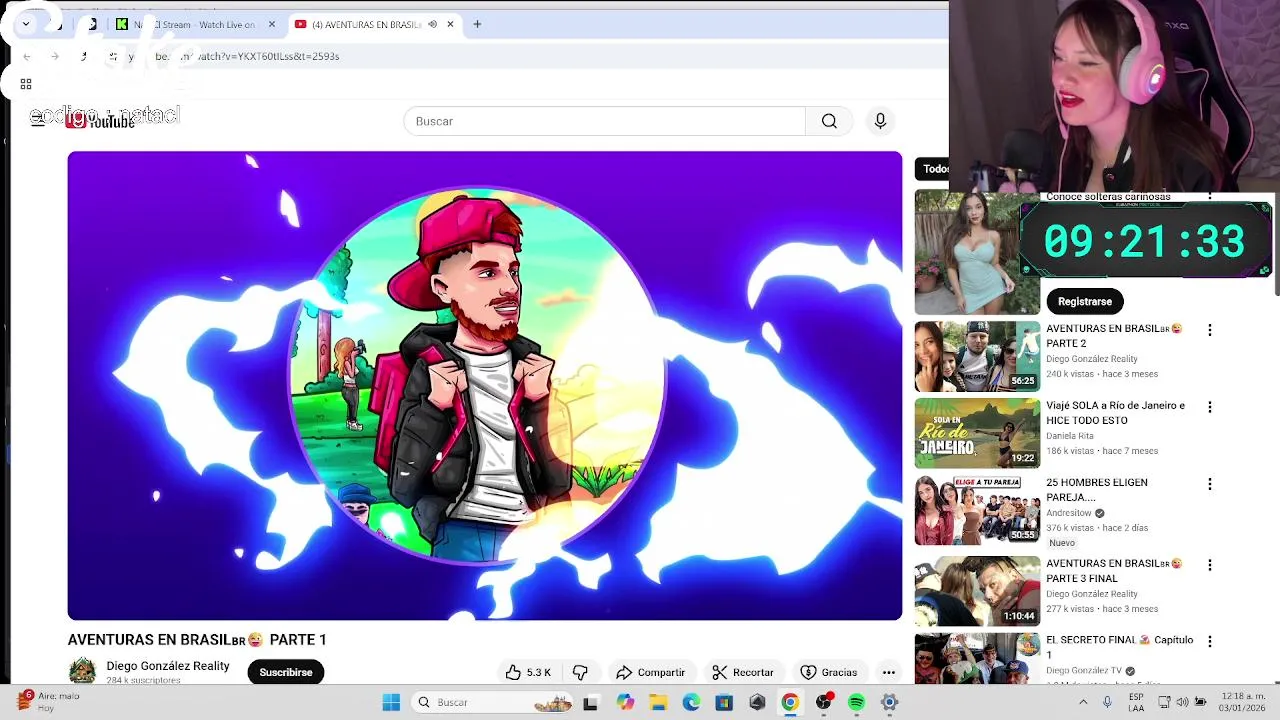Click the video player to pause playback
1280x720 pixels.
pyautogui.click(x=485, y=386)
